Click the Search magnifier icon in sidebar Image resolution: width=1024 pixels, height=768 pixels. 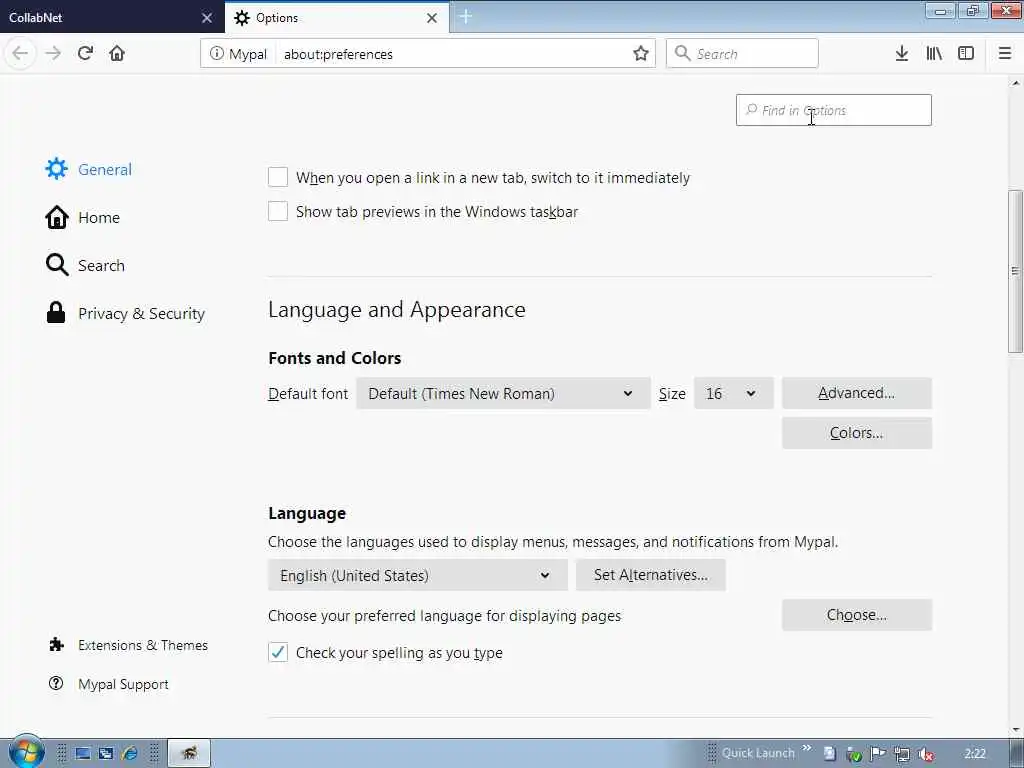pyautogui.click(x=57, y=265)
